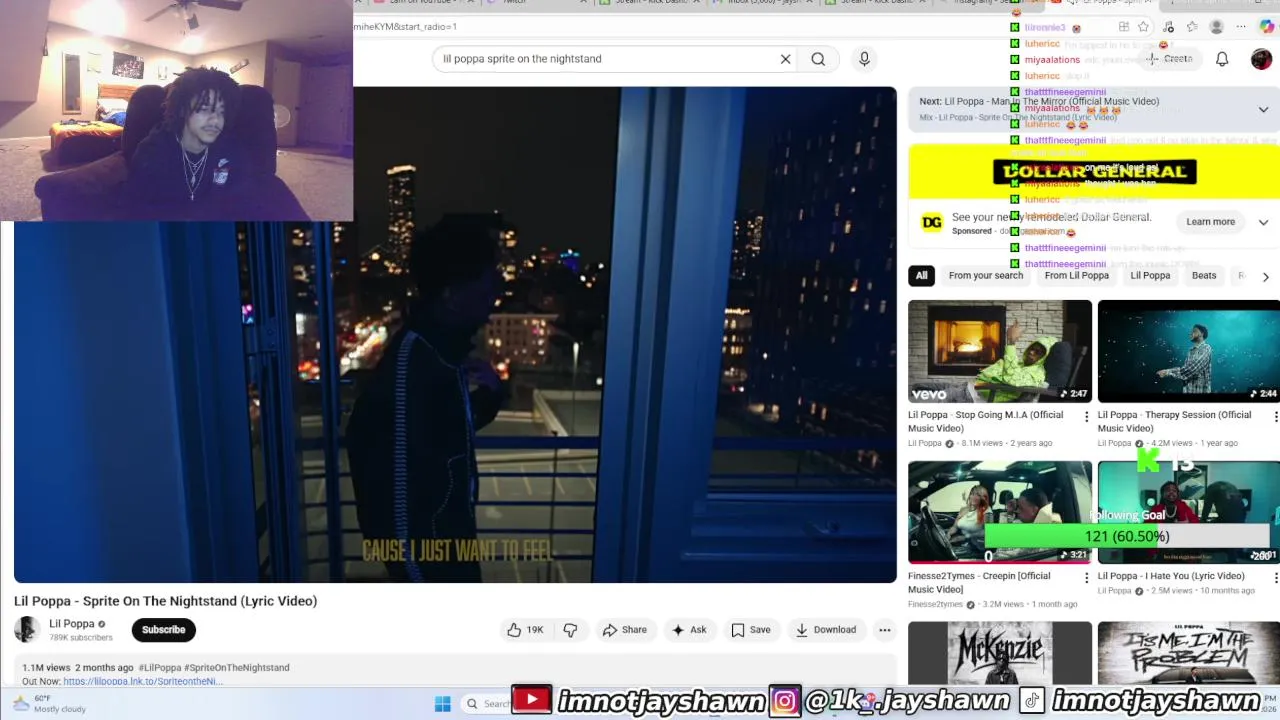
Task: Expand the Next up mix panel
Action: coord(1263,109)
